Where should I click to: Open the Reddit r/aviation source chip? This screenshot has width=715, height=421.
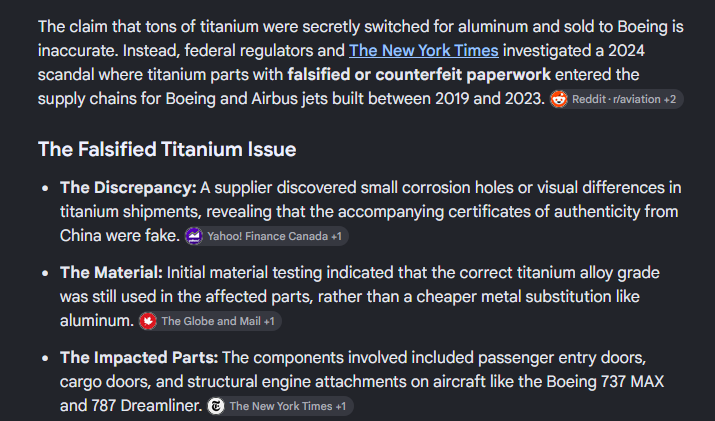pyautogui.click(x=616, y=99)
